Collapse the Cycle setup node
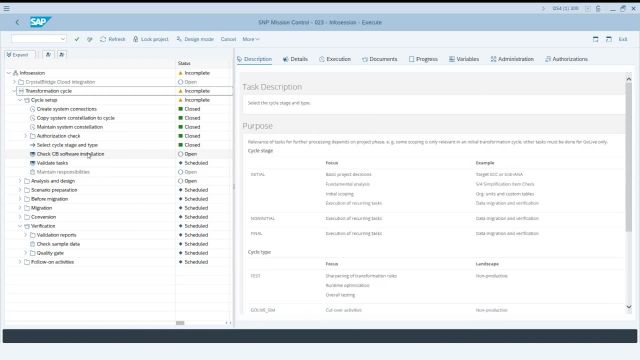Screen dimensions: 640x360 20,100
